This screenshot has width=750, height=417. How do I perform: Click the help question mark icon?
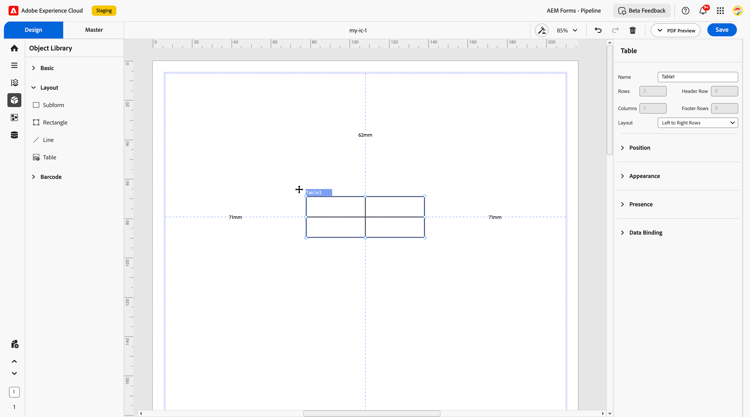click(x=685, y=11)
